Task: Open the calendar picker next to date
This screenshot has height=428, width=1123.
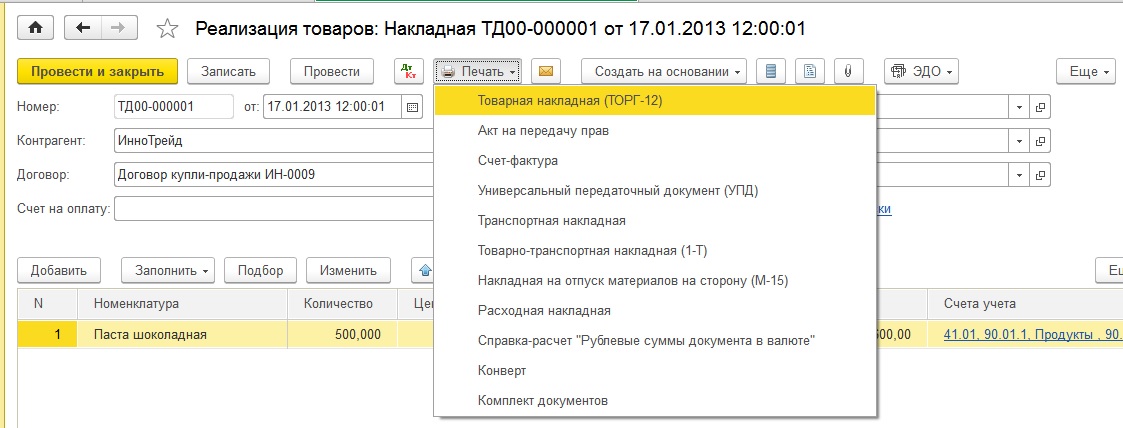Action: point(411,107)
